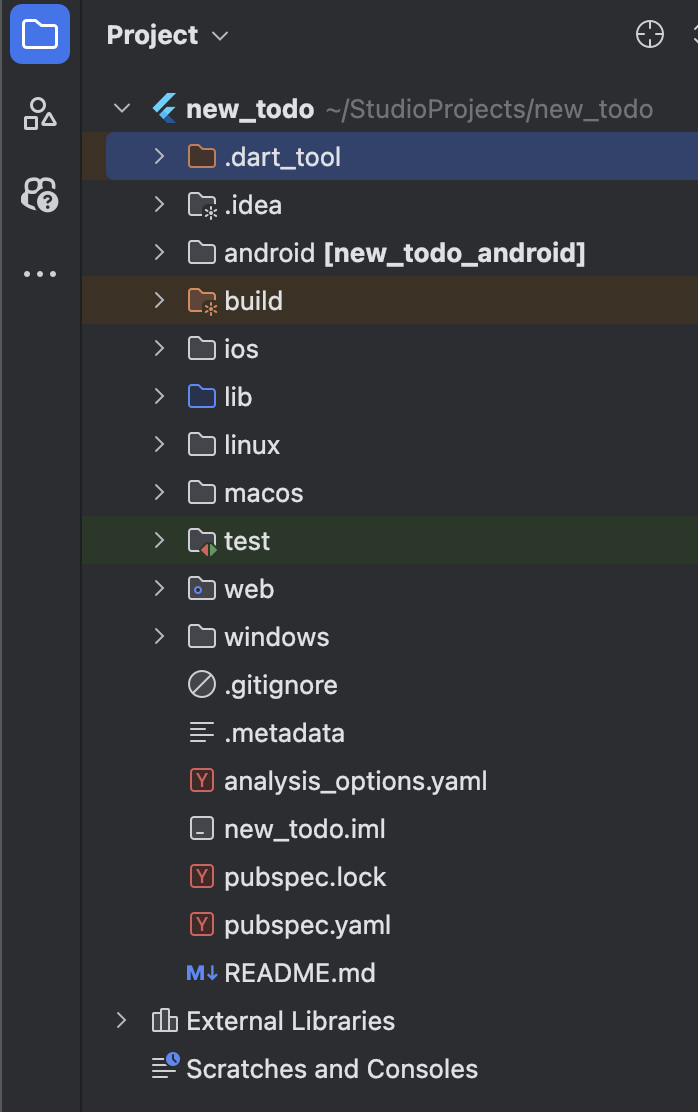
Task: Click the excluded build folder icon
Action: (203, 301)
